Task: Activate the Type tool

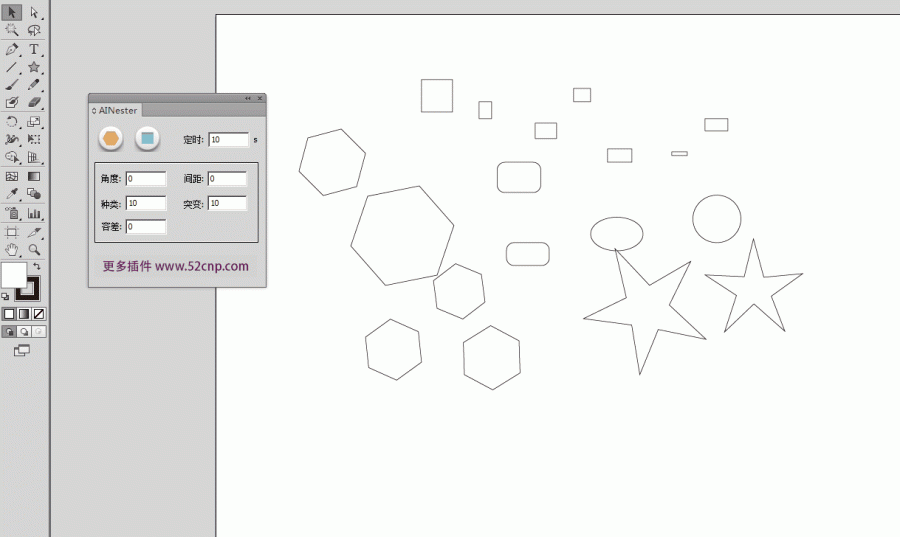Action: [x=34, y=49]
